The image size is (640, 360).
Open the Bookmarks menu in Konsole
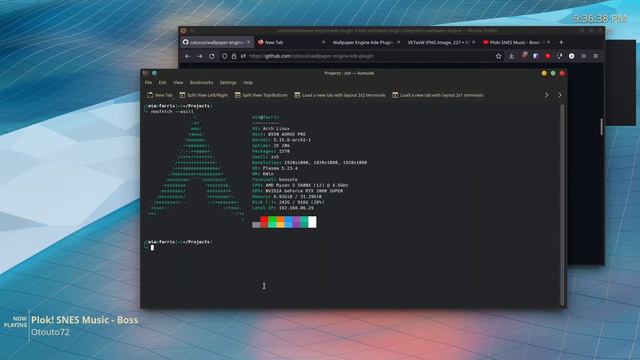[202, 82]
